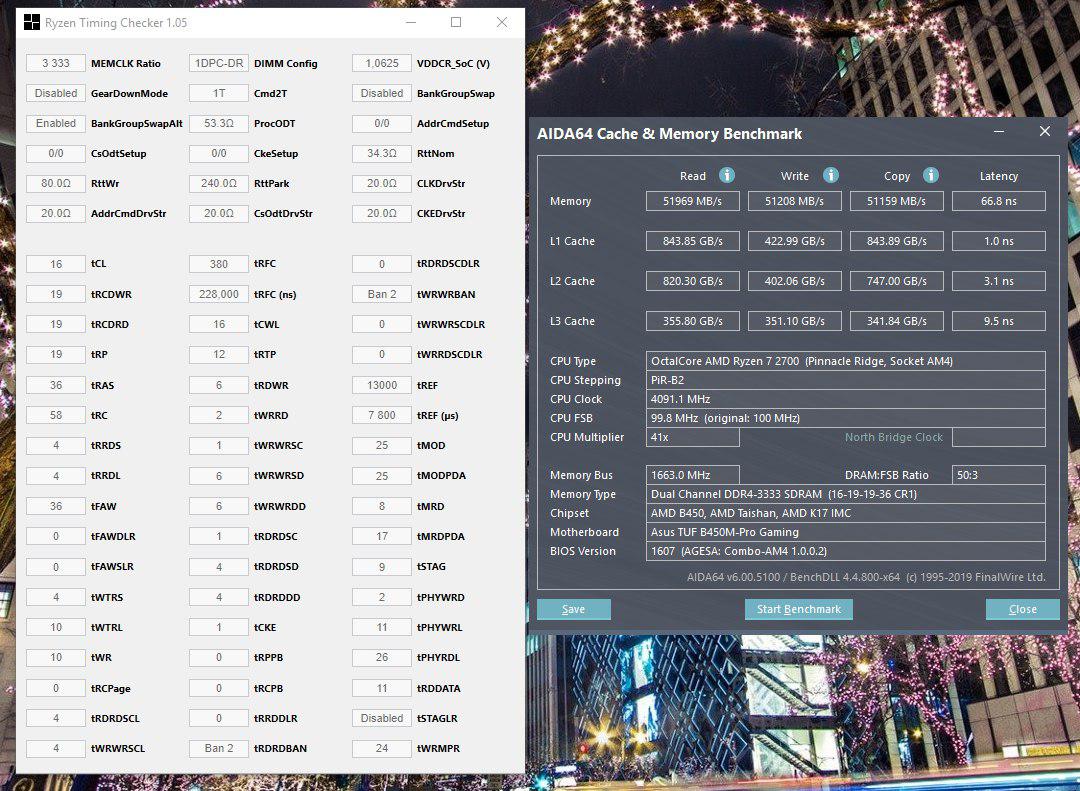Click the CPU Clock 4091.1 MHz field
This screenshot has width=1080, height=791.
(x=846, y=399)
